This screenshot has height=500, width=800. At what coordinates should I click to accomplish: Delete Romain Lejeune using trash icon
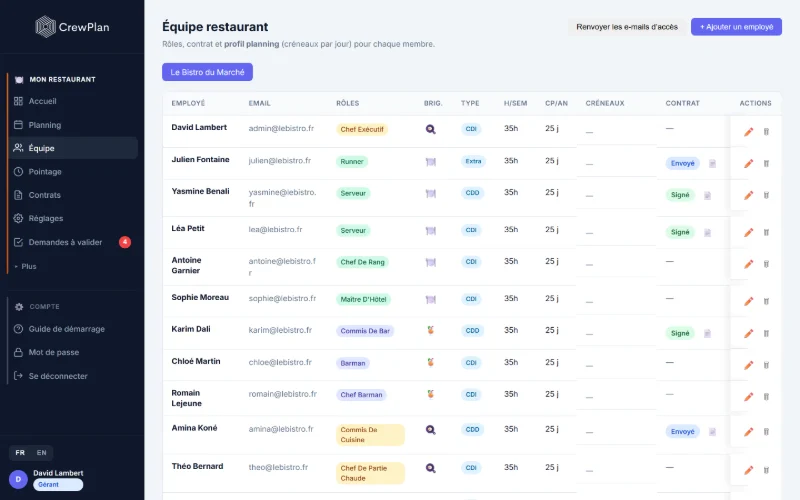[x=766, y=397]
